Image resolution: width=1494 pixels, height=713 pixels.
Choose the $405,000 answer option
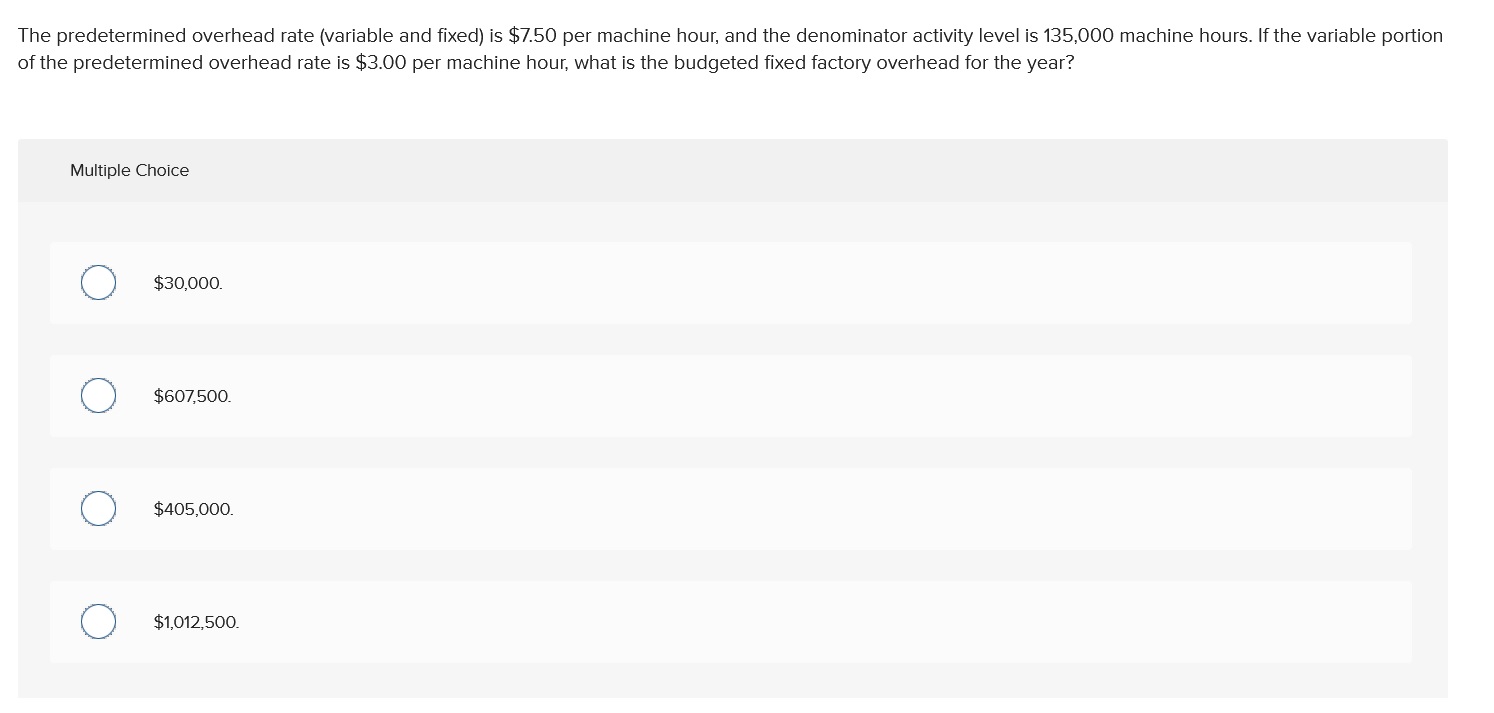click(x=193, y=509)
